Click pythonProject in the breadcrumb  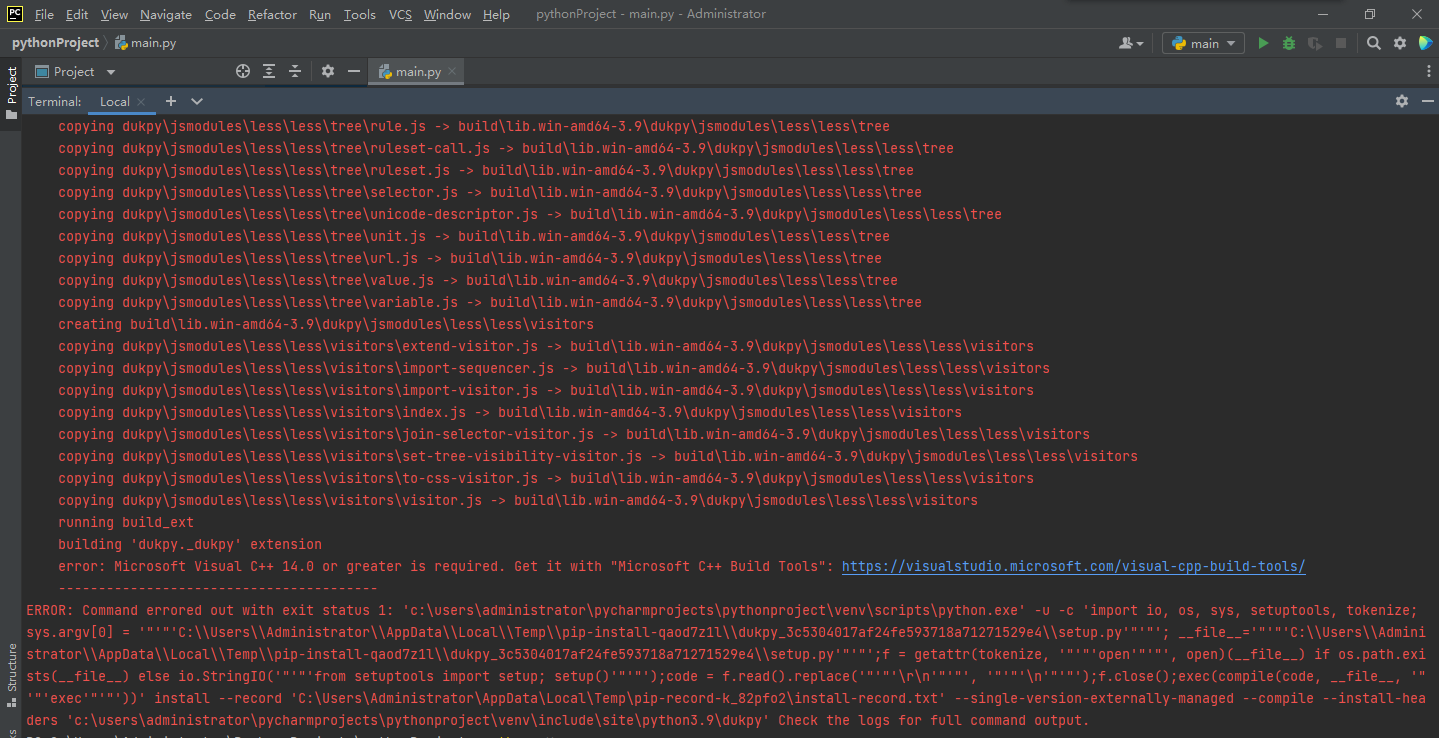[x=55, y=43]
